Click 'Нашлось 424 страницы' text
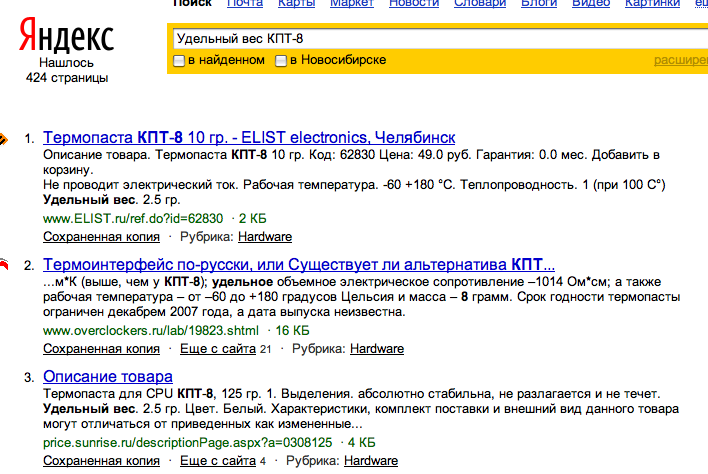 pyautogui.click(x=67, y=70)
